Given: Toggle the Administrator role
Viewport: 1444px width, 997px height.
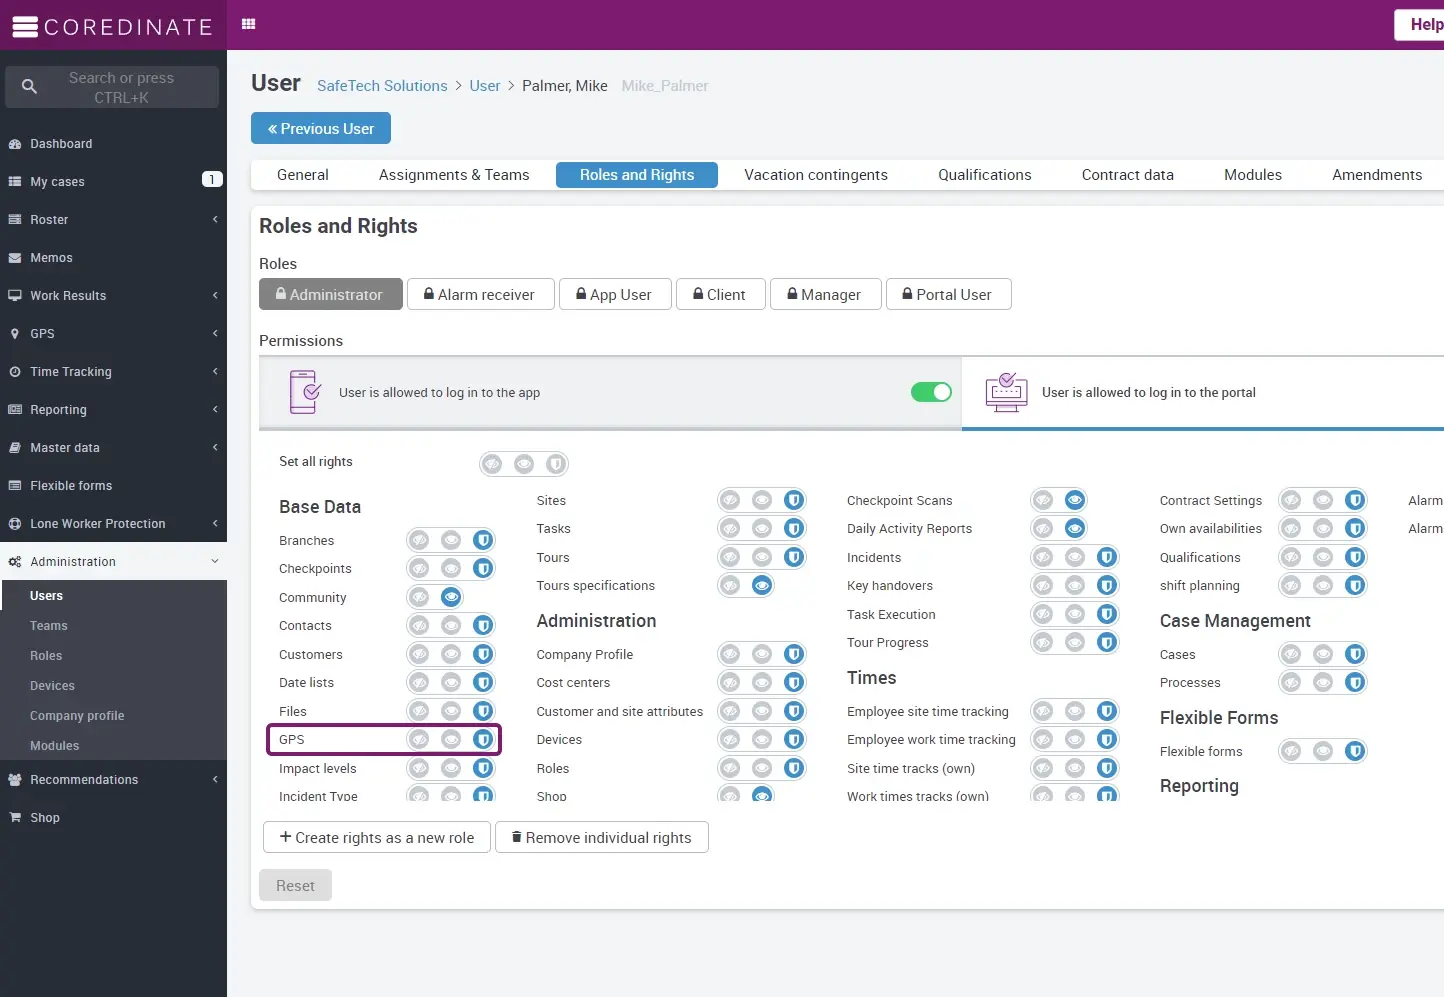Looking at the screenshot, I should tap(330, 295).
